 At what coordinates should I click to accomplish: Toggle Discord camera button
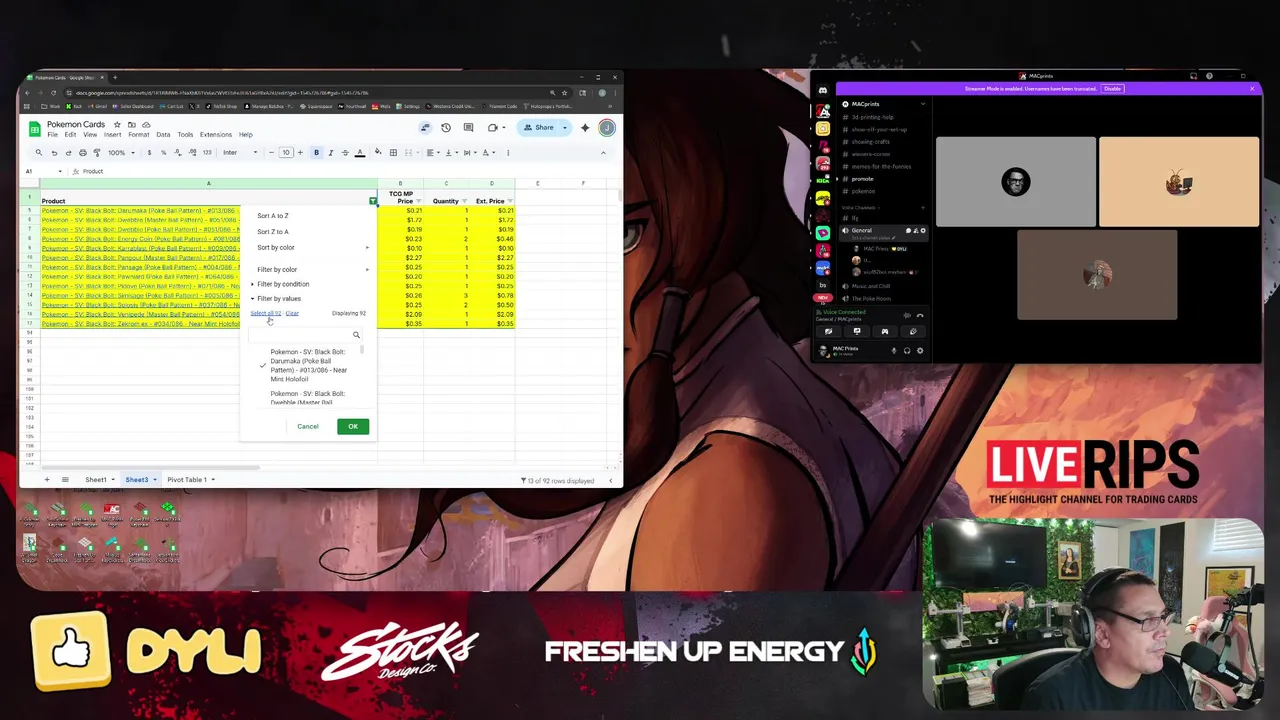pyautogui.click(x=828, y=331)
